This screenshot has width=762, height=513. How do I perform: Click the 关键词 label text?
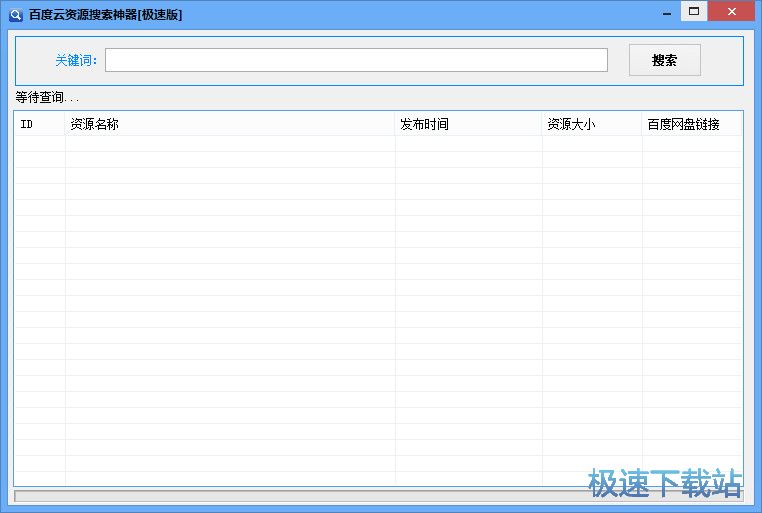point(76,61)
